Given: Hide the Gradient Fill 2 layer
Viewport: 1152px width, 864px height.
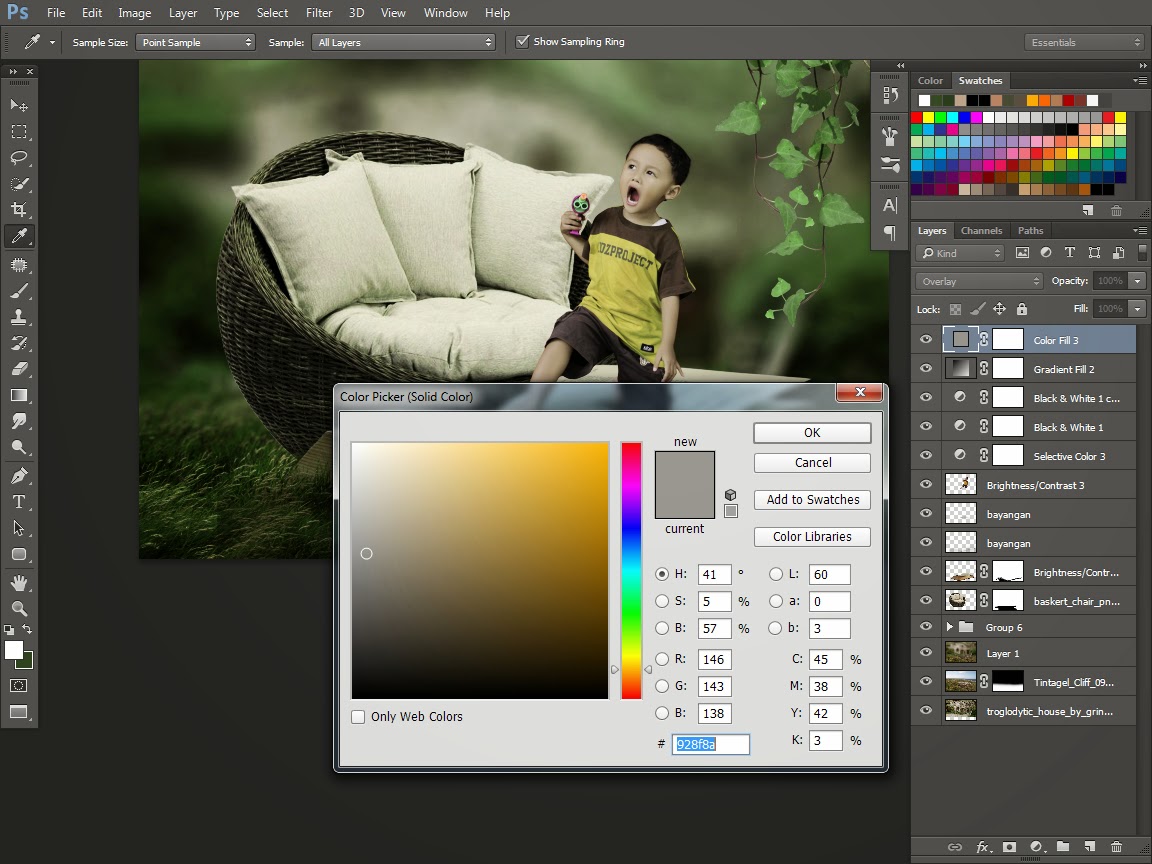Looking at the screenshot, I should click(926, 369).
